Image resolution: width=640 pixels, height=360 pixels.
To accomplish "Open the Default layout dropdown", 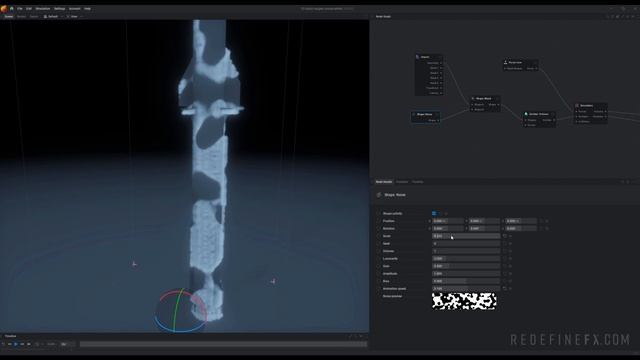I will [x=52, y=17].
